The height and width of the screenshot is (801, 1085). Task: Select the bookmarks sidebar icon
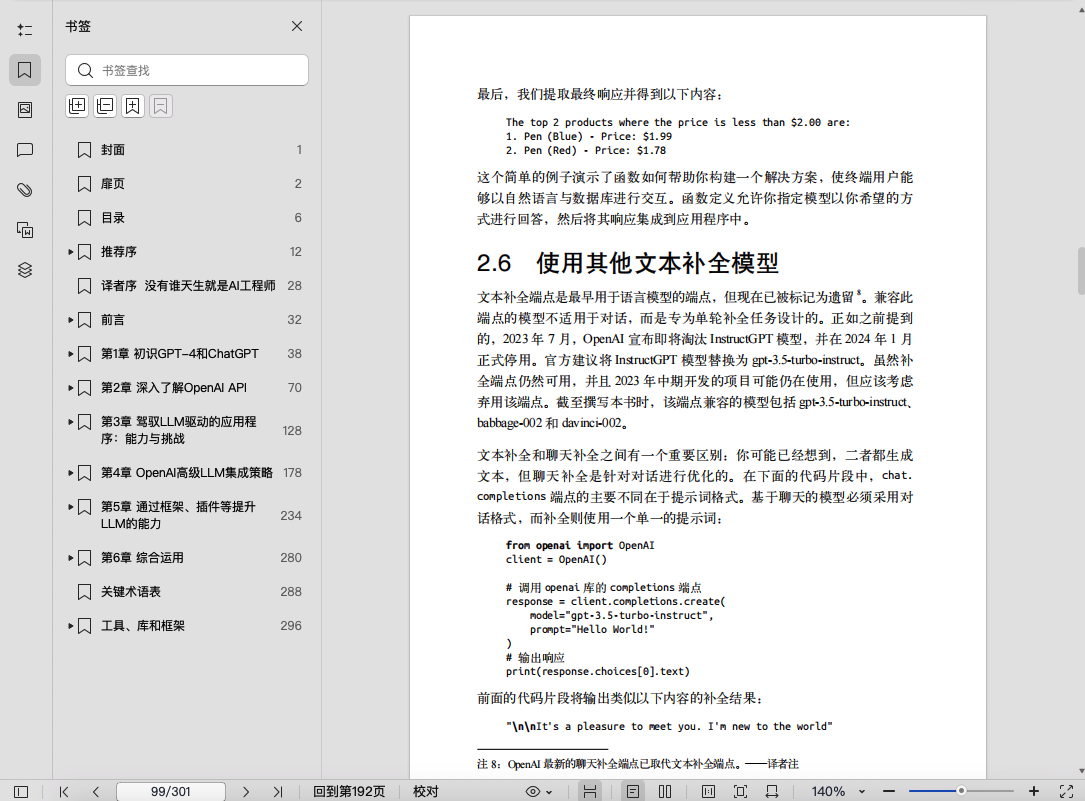pos(25,70)
